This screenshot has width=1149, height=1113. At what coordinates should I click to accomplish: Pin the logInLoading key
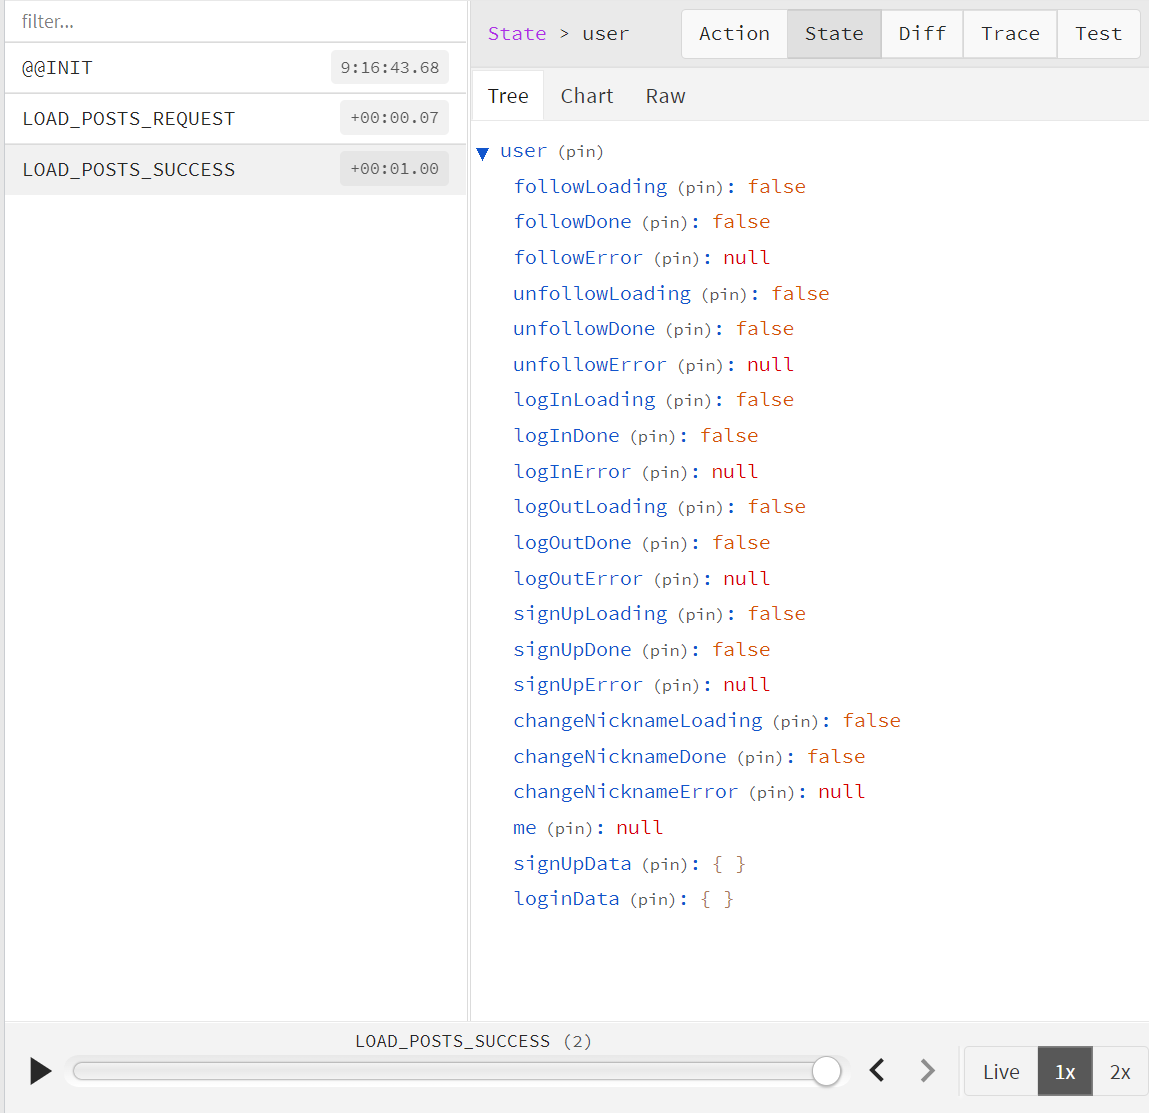(x=688, y=401)
